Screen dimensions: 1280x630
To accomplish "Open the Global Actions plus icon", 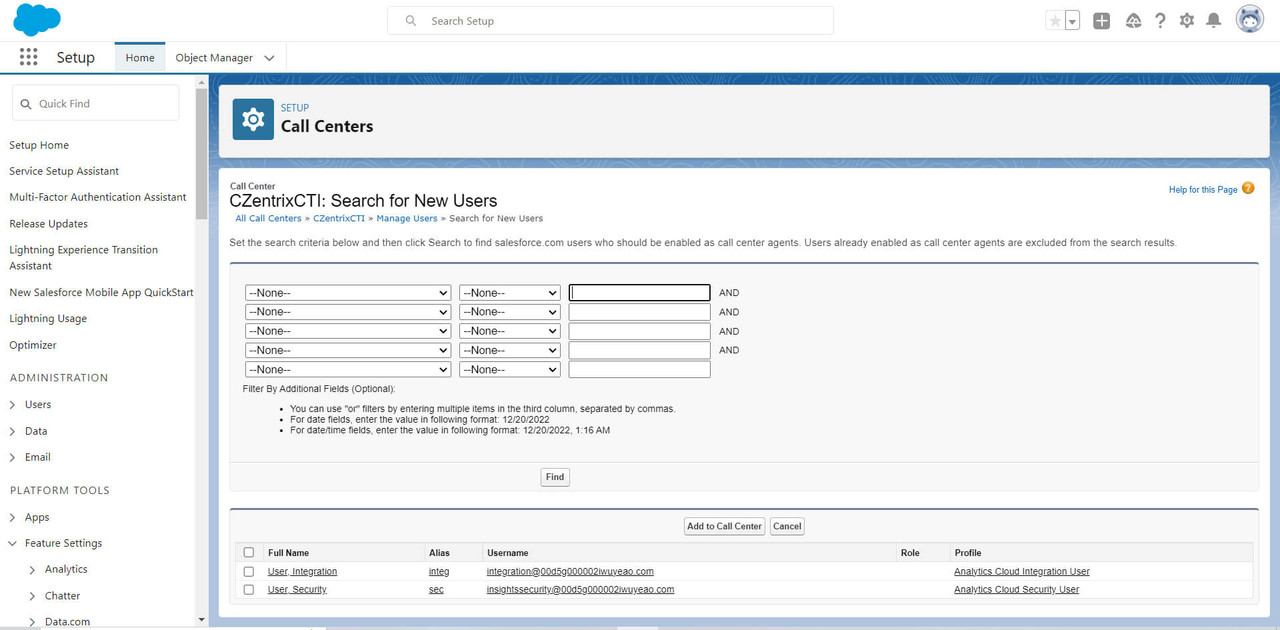I will [x=1102, y=21].
